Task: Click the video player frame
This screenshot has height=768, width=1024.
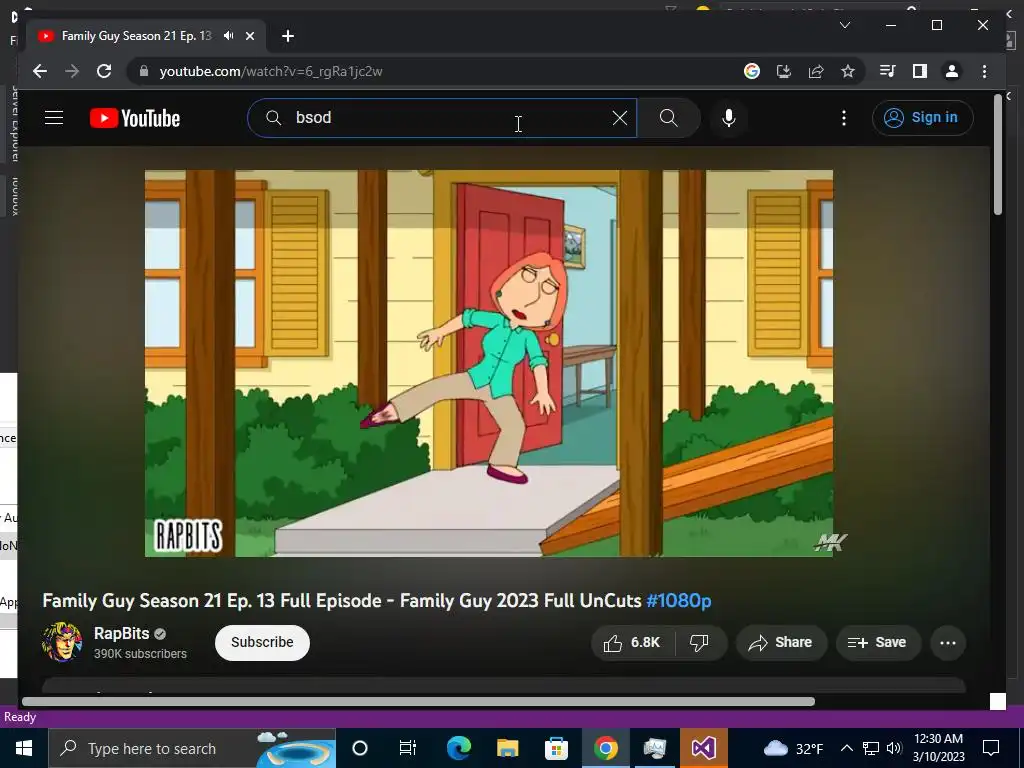Action: click(488, 363)
